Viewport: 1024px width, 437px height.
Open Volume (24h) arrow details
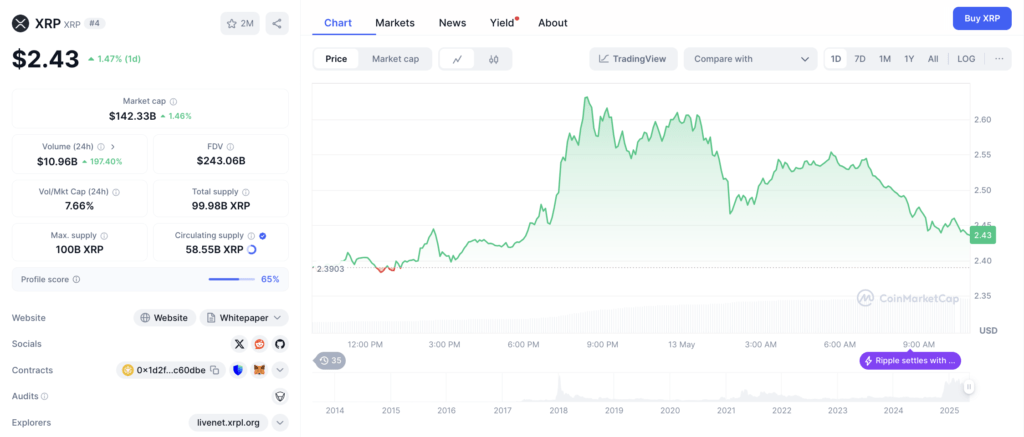coord(112,147)
